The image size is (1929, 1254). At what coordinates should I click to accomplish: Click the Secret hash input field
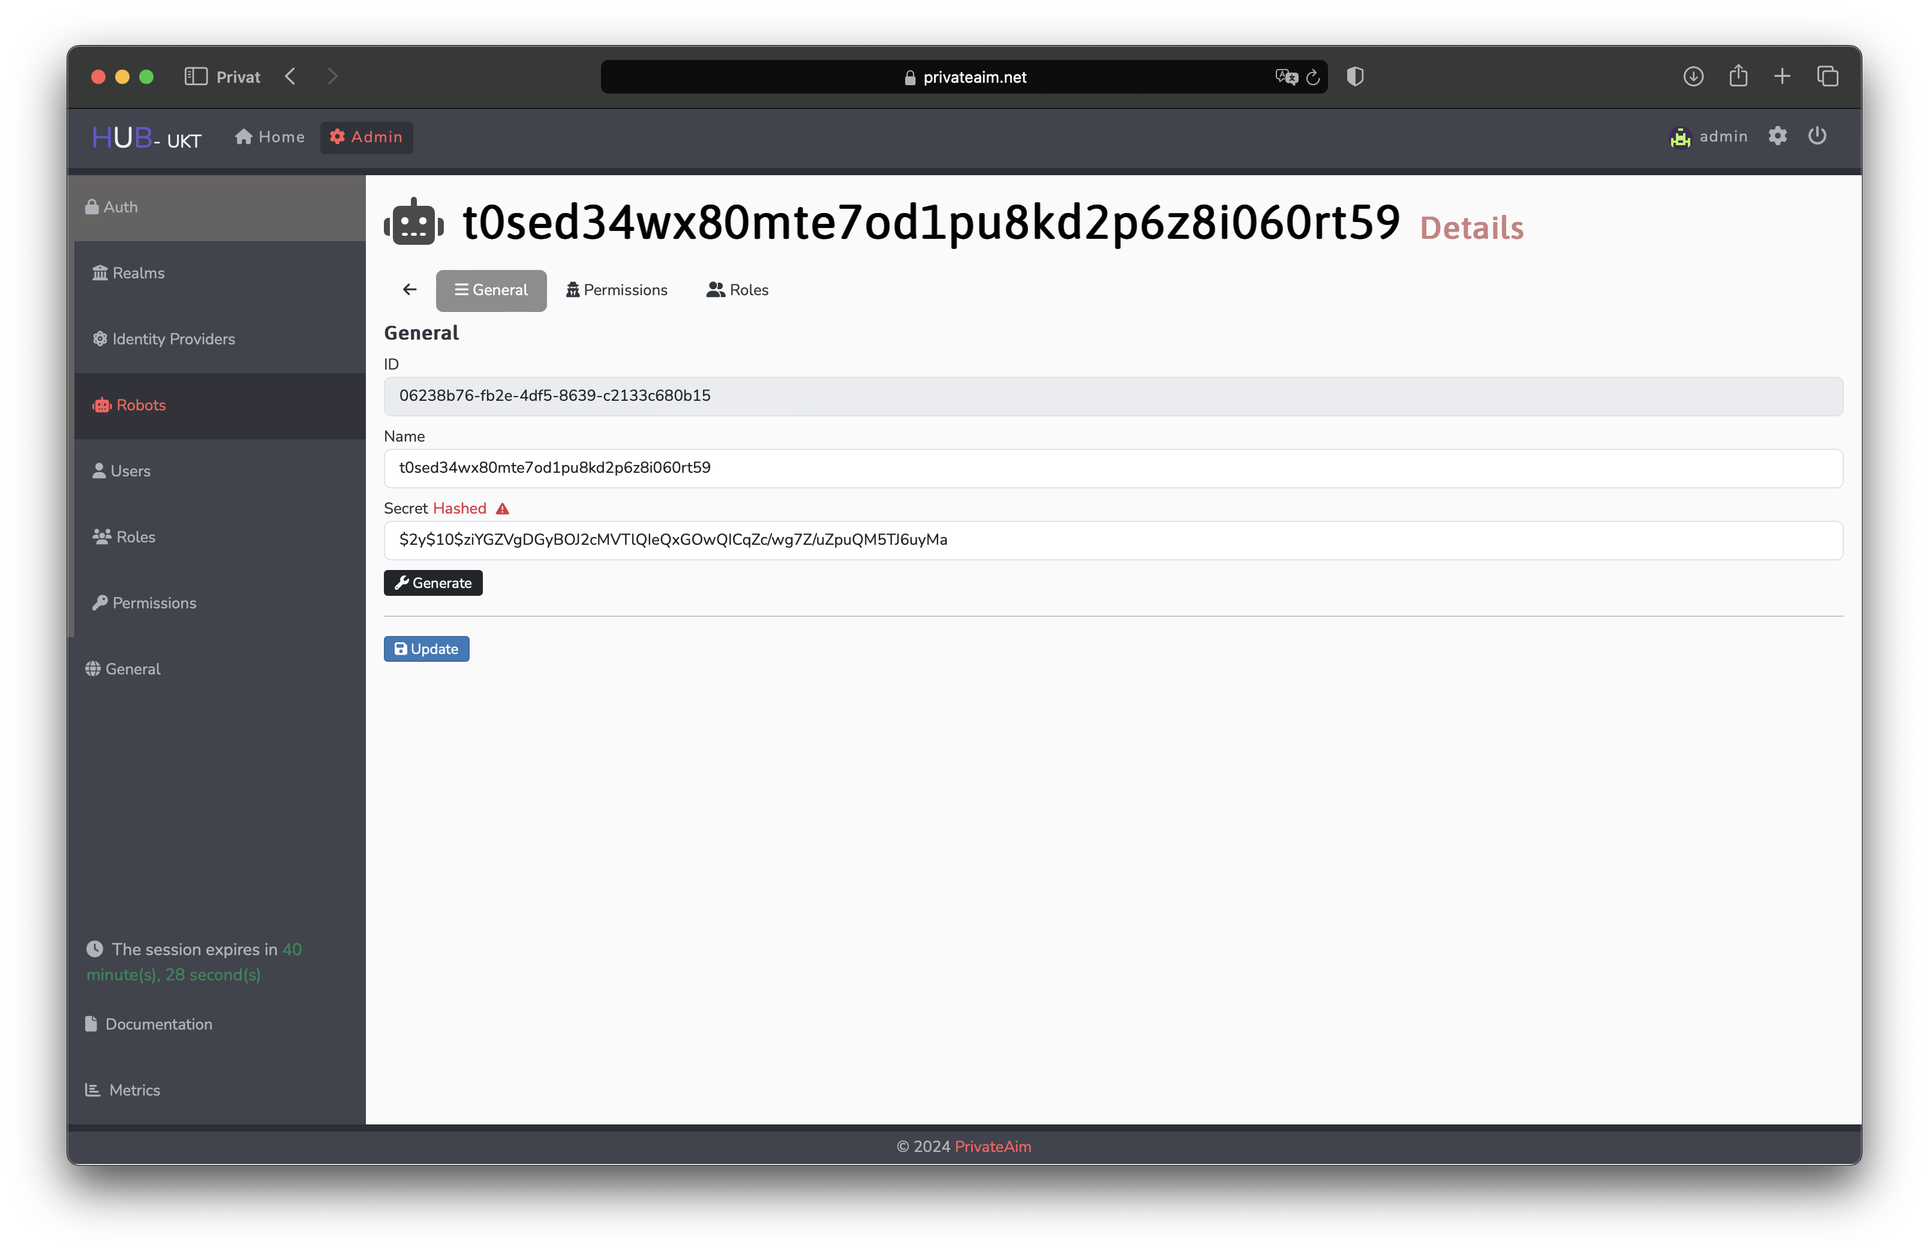click(x=1112, y=540)
